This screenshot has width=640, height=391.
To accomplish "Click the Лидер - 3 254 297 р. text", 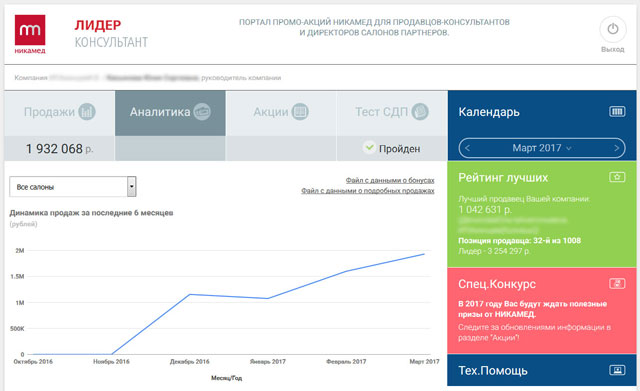I will (x=494, y=251).
